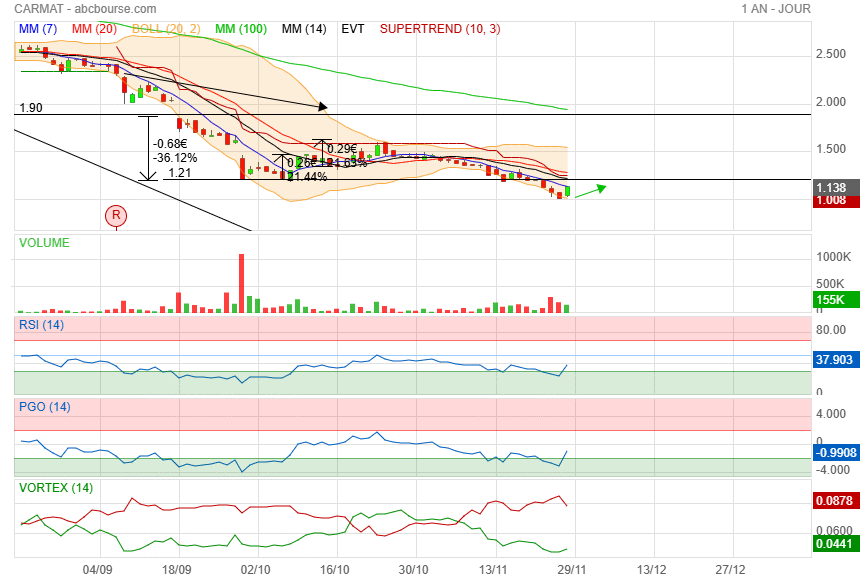The width and height of the screenshot is (860, 580).
Task: Click the red Supertrend price tag 1.008
Action: click(x=832, y=200)
